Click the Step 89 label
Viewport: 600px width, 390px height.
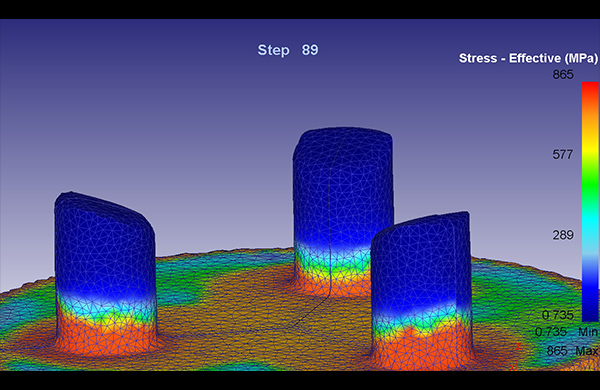click(288, 50)
